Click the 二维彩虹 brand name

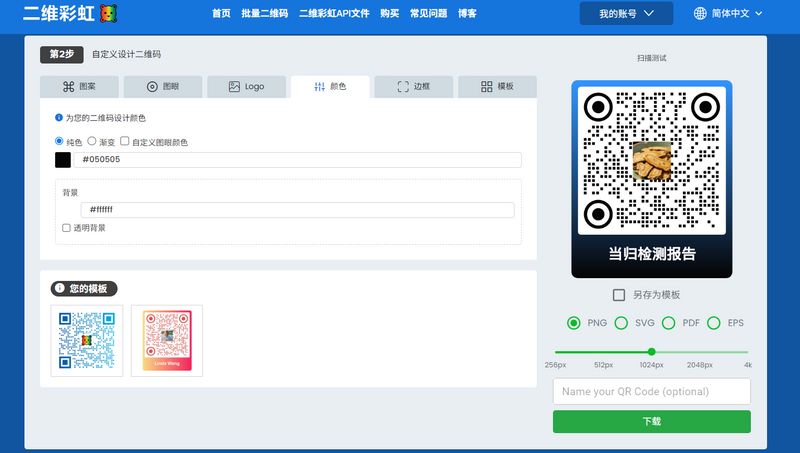click(x=59, y=13)
